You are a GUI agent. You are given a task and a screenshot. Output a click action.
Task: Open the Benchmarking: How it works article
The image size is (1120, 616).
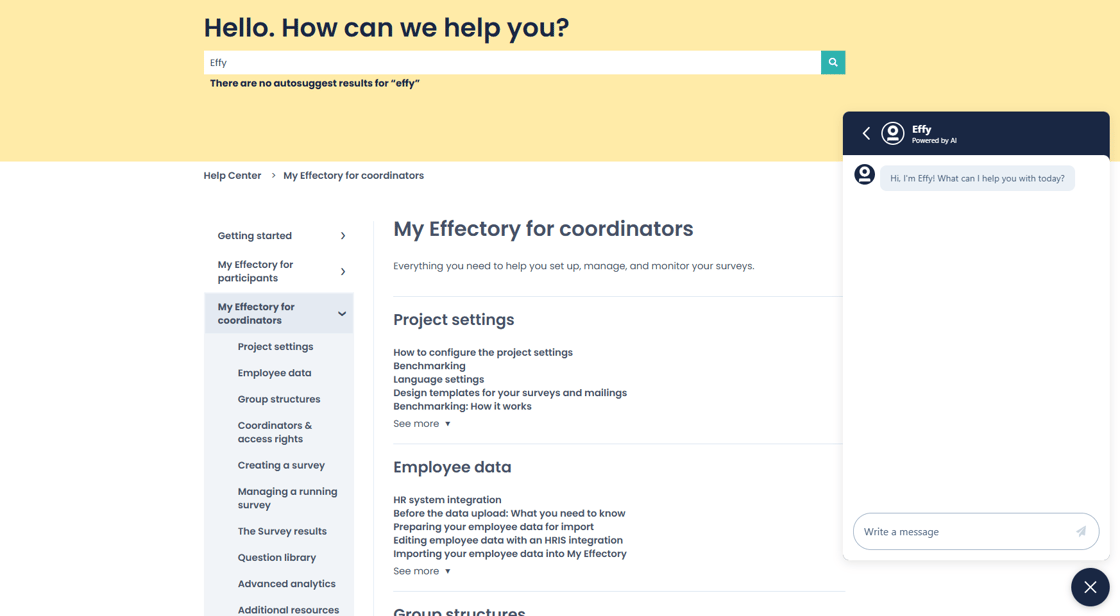click(x=462, y=407)
